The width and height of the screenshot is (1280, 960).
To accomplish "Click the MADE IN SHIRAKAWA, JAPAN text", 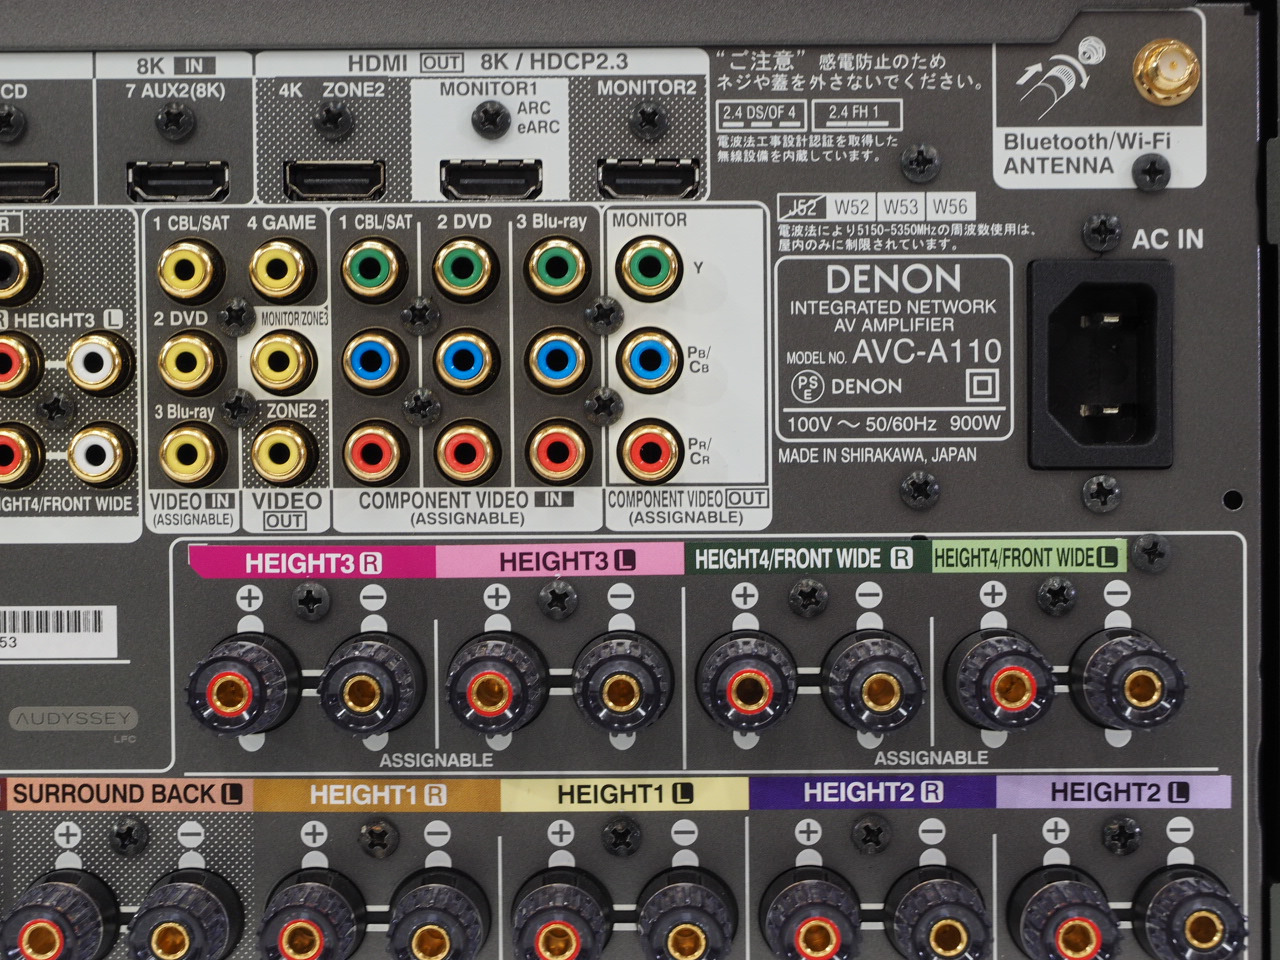I will point(878,455).
